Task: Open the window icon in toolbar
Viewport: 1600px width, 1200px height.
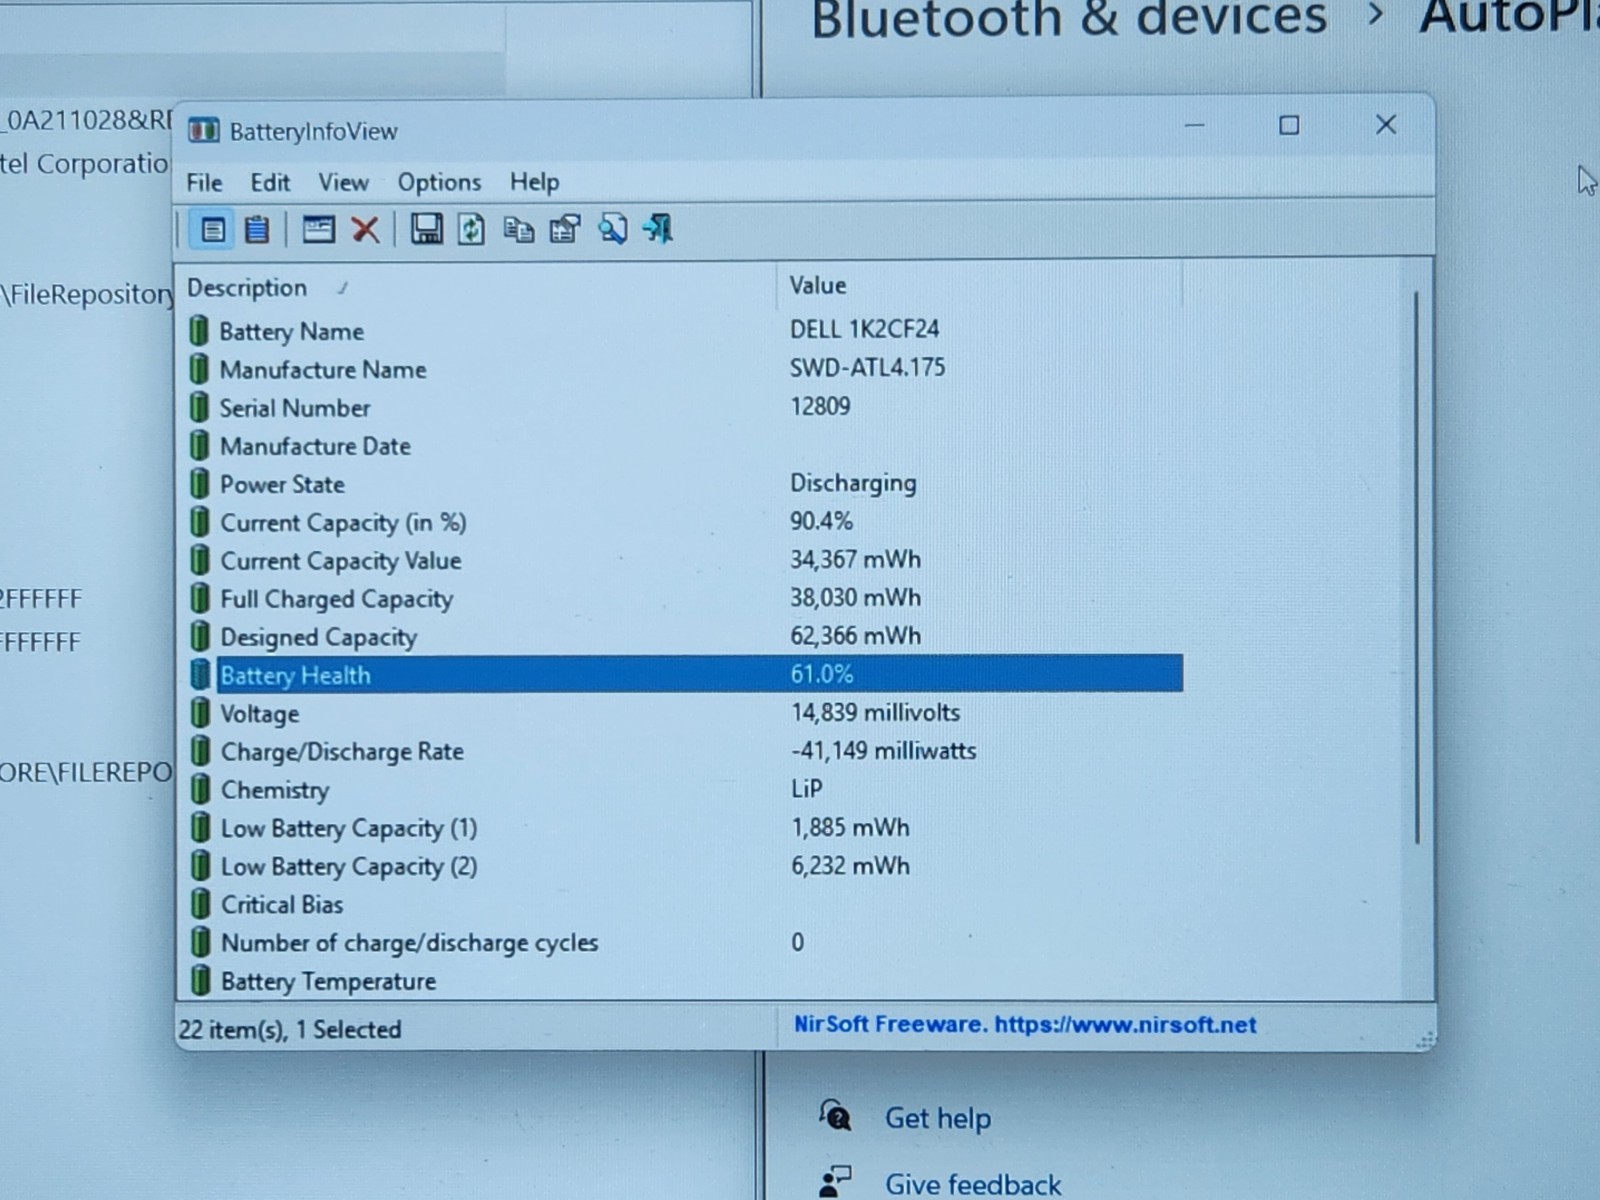Action: pyautogui.click(x=318, y=230)
